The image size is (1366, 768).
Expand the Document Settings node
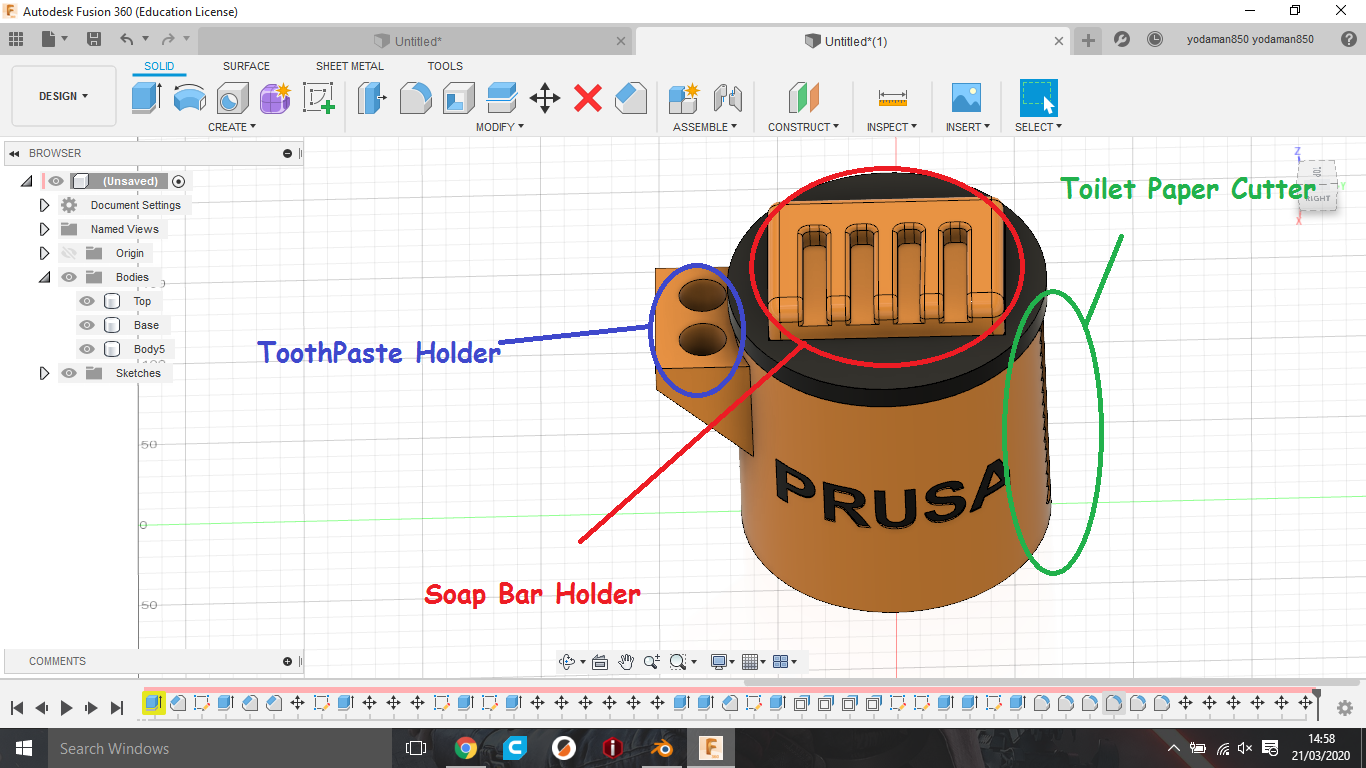click(x=44, y=205)
